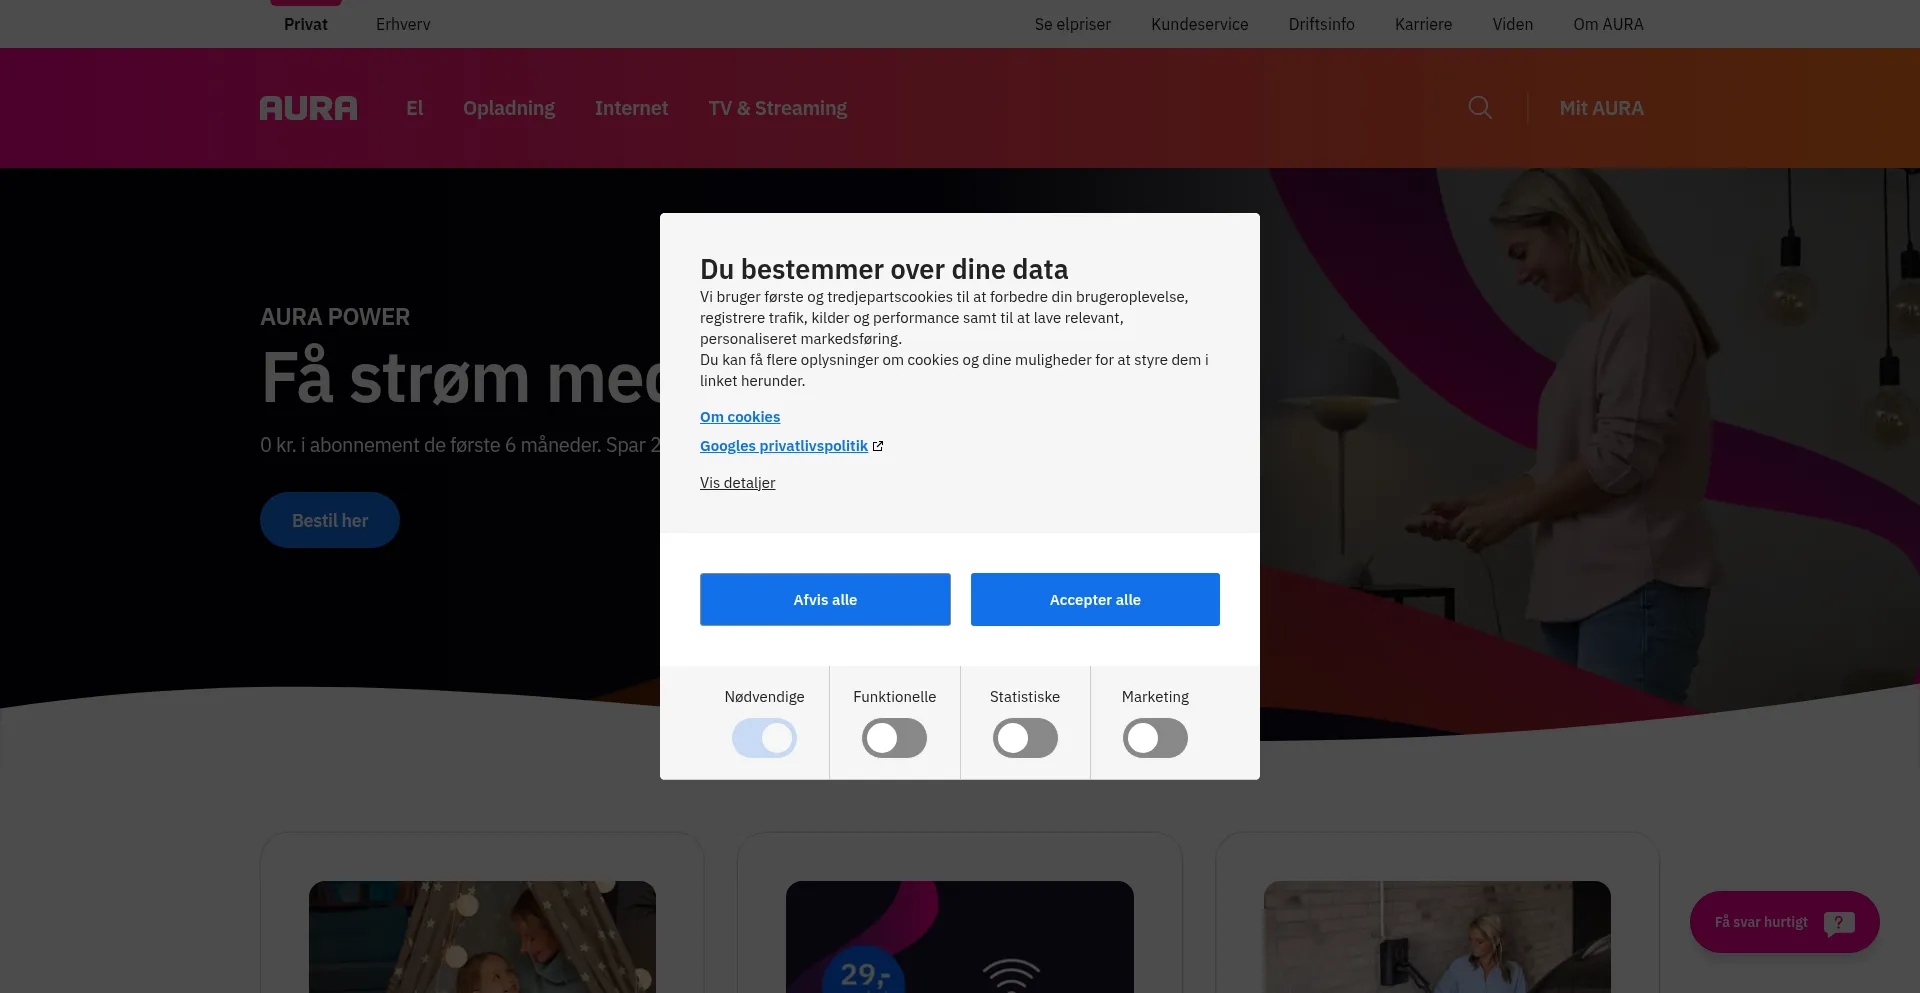Expand Vis detaljer in cookie dialog
This screenshot has height=993, width=1920.
[737, 483]
